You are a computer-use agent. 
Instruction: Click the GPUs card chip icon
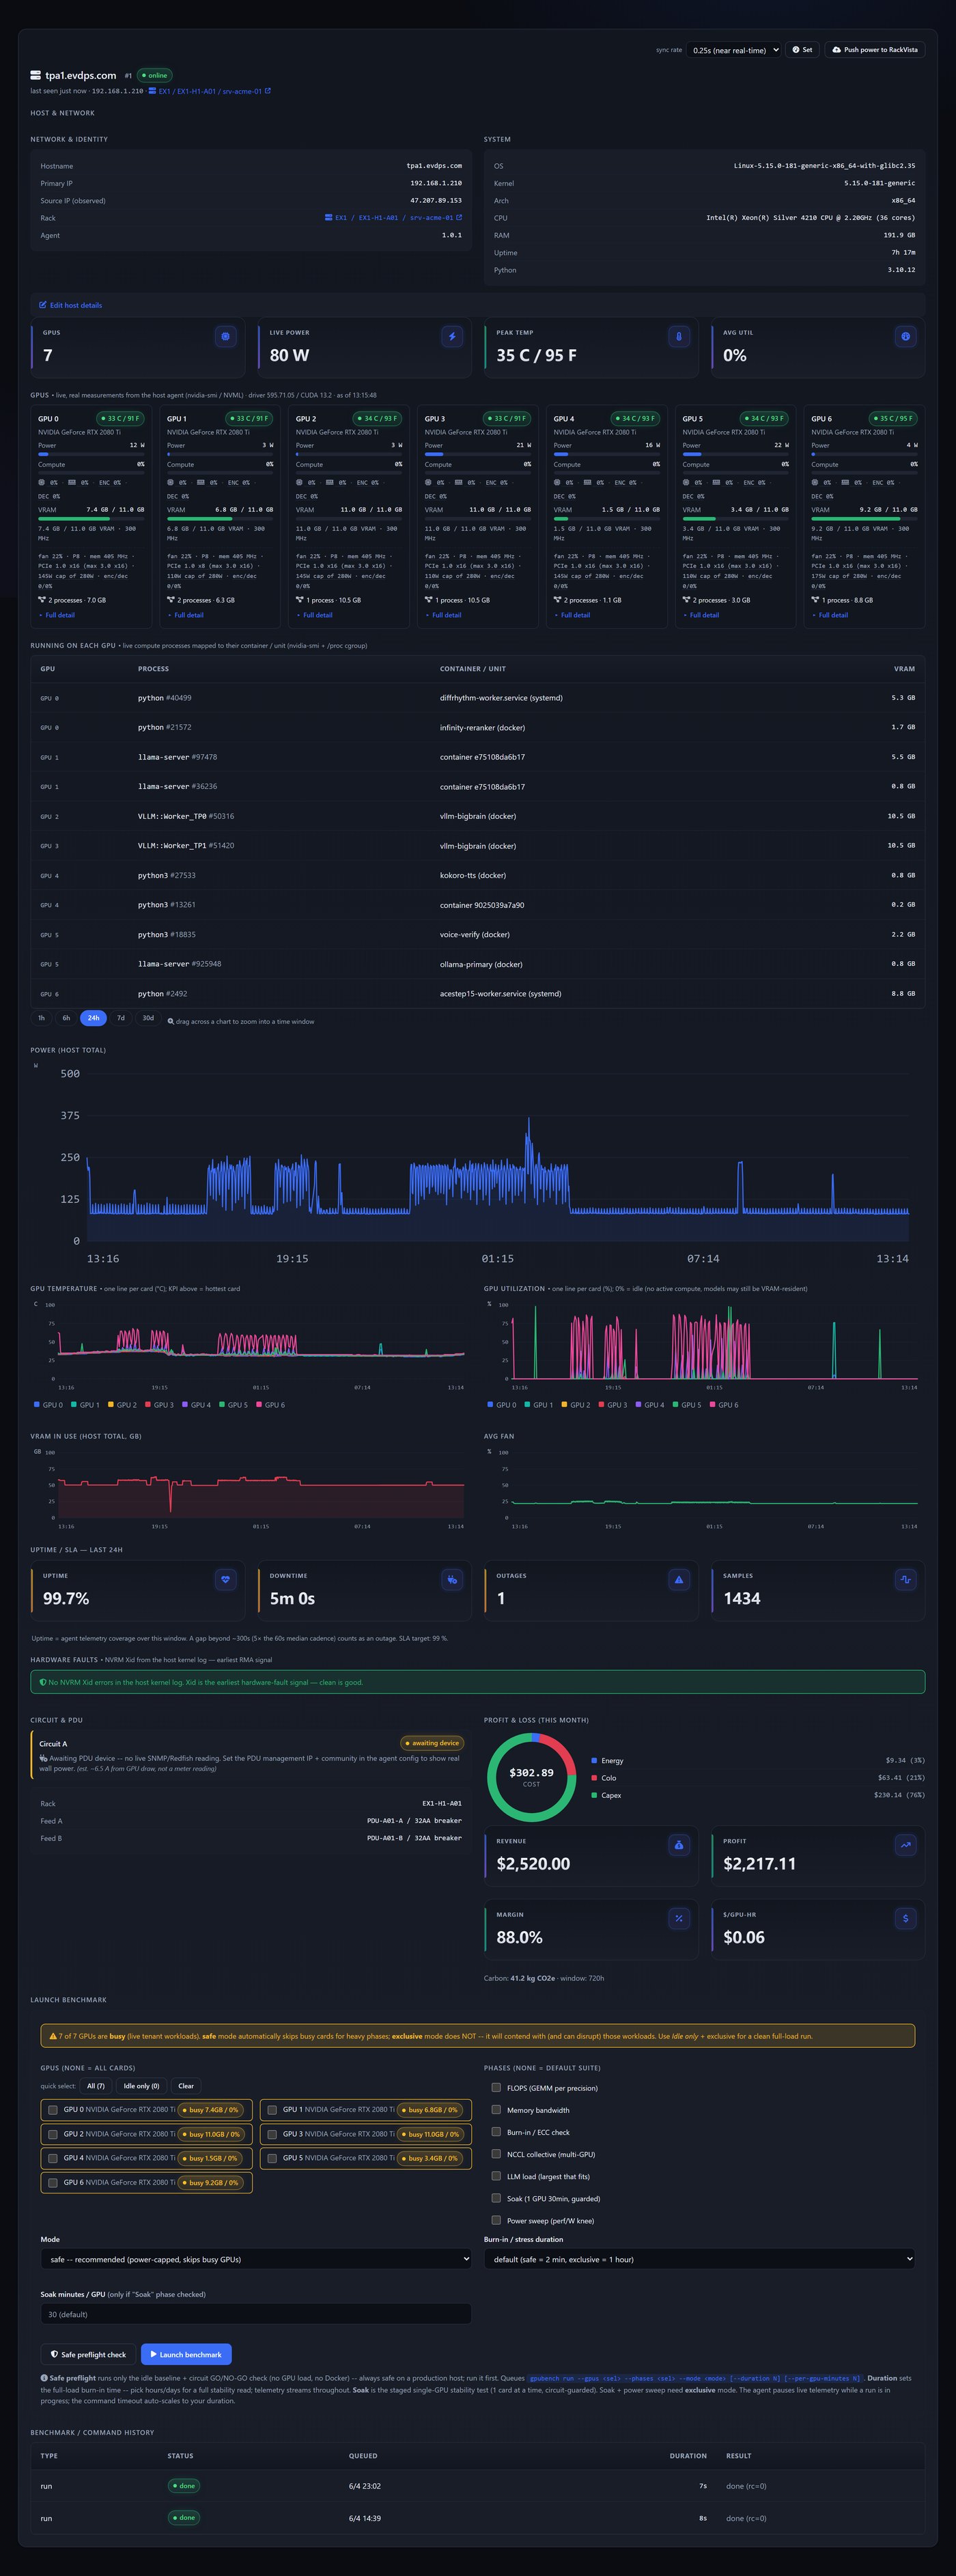click(225, 337)
